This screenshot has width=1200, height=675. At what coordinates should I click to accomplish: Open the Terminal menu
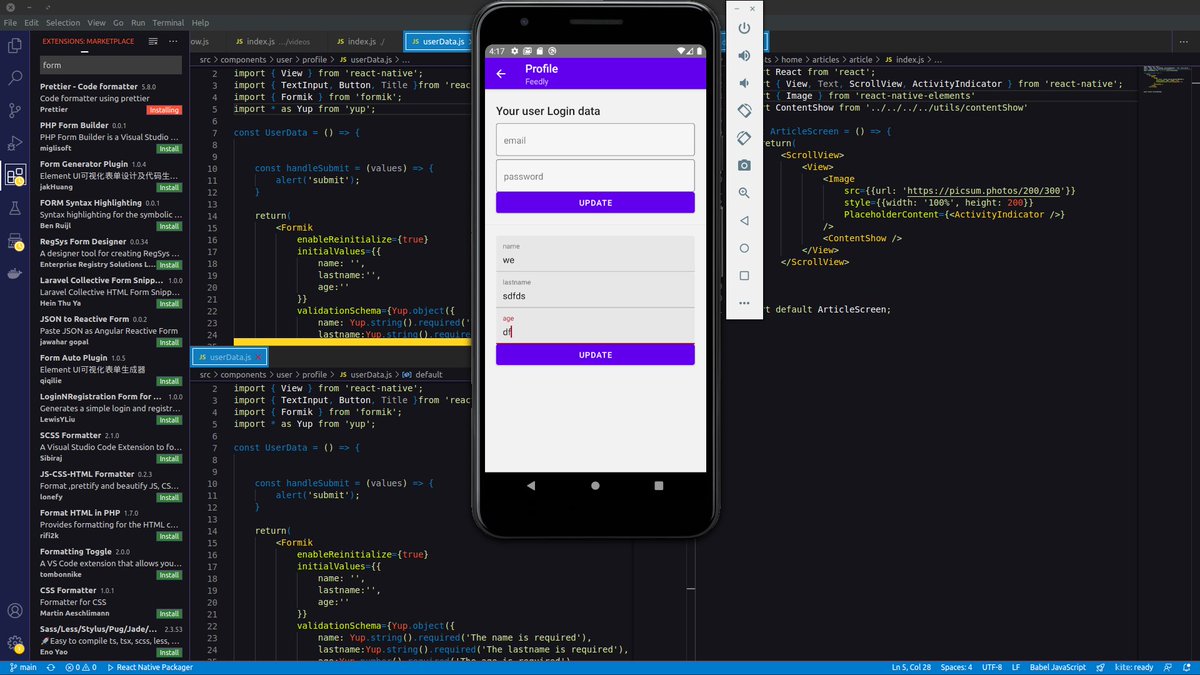click(167, 22)
